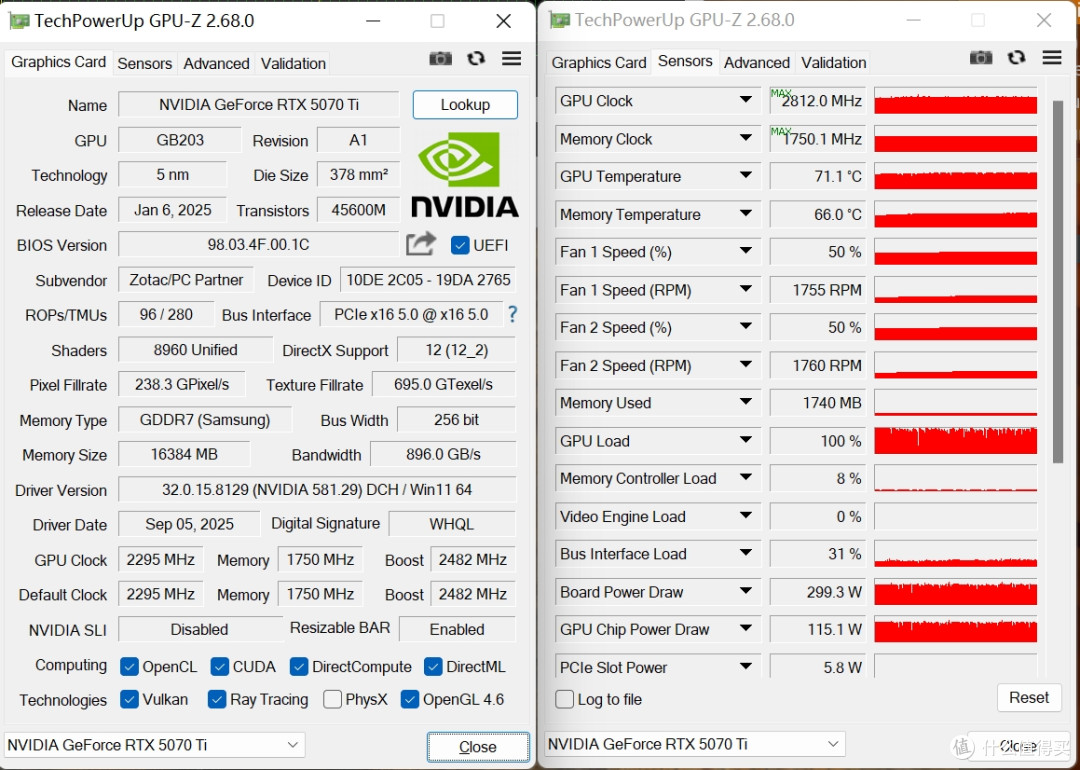Click the Sensors window vertical scrollbar
Viewport: 1080px width, 770px height.
pyautogui.click(x=1057, y=281)
